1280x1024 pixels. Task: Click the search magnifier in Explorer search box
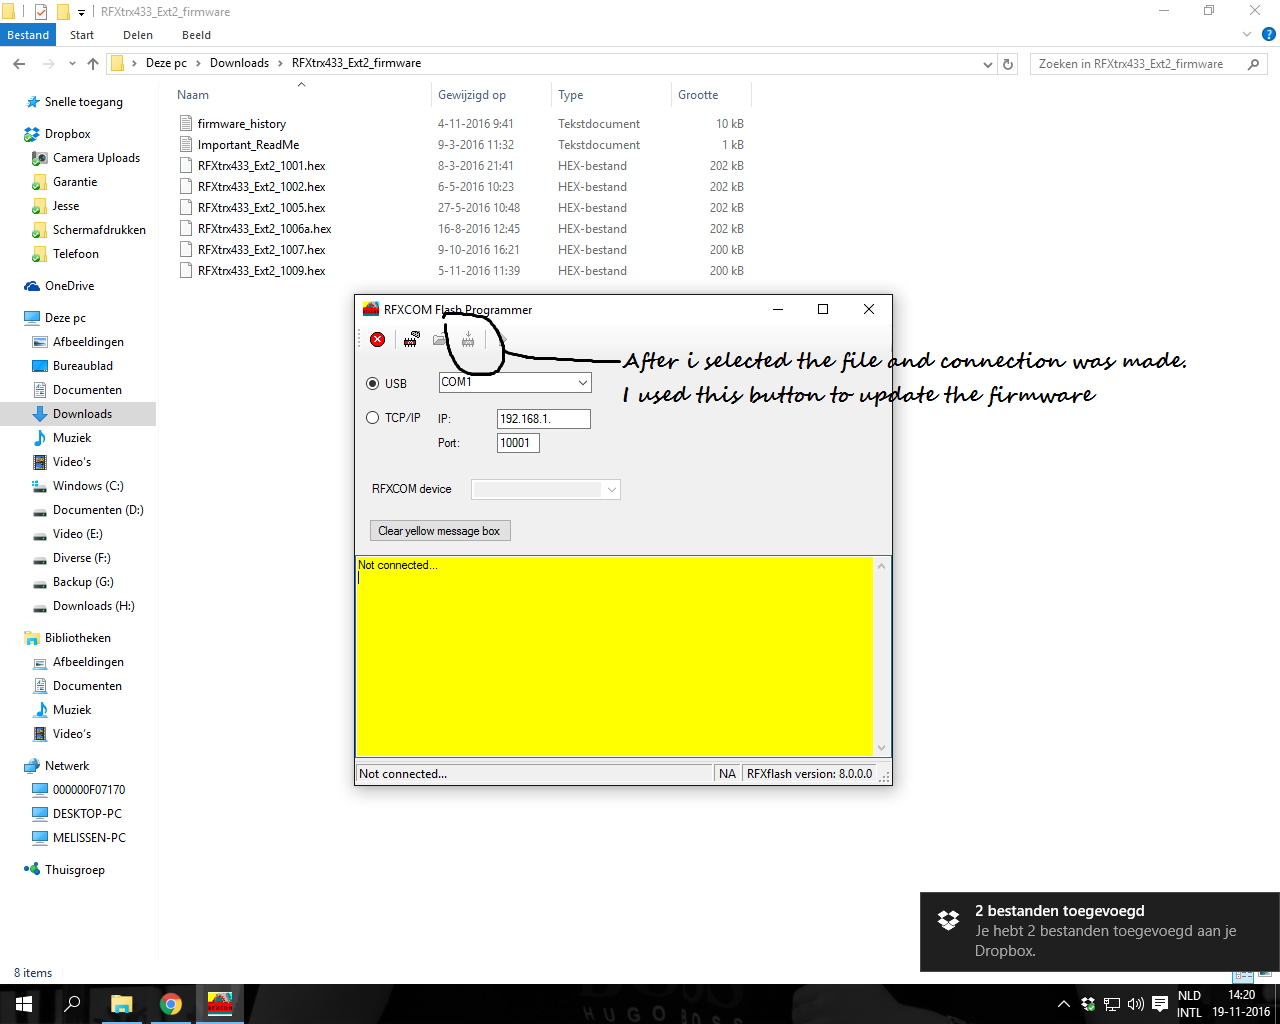[1253, 64]
